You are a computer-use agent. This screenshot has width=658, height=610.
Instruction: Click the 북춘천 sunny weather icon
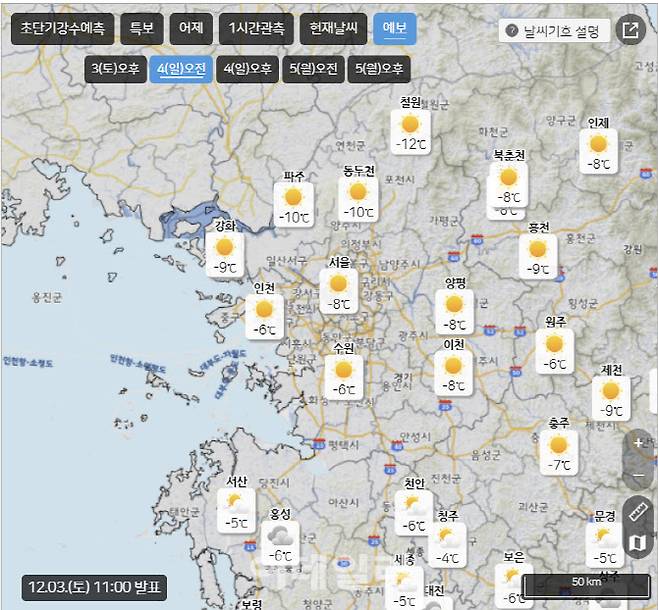pos(509,177)
